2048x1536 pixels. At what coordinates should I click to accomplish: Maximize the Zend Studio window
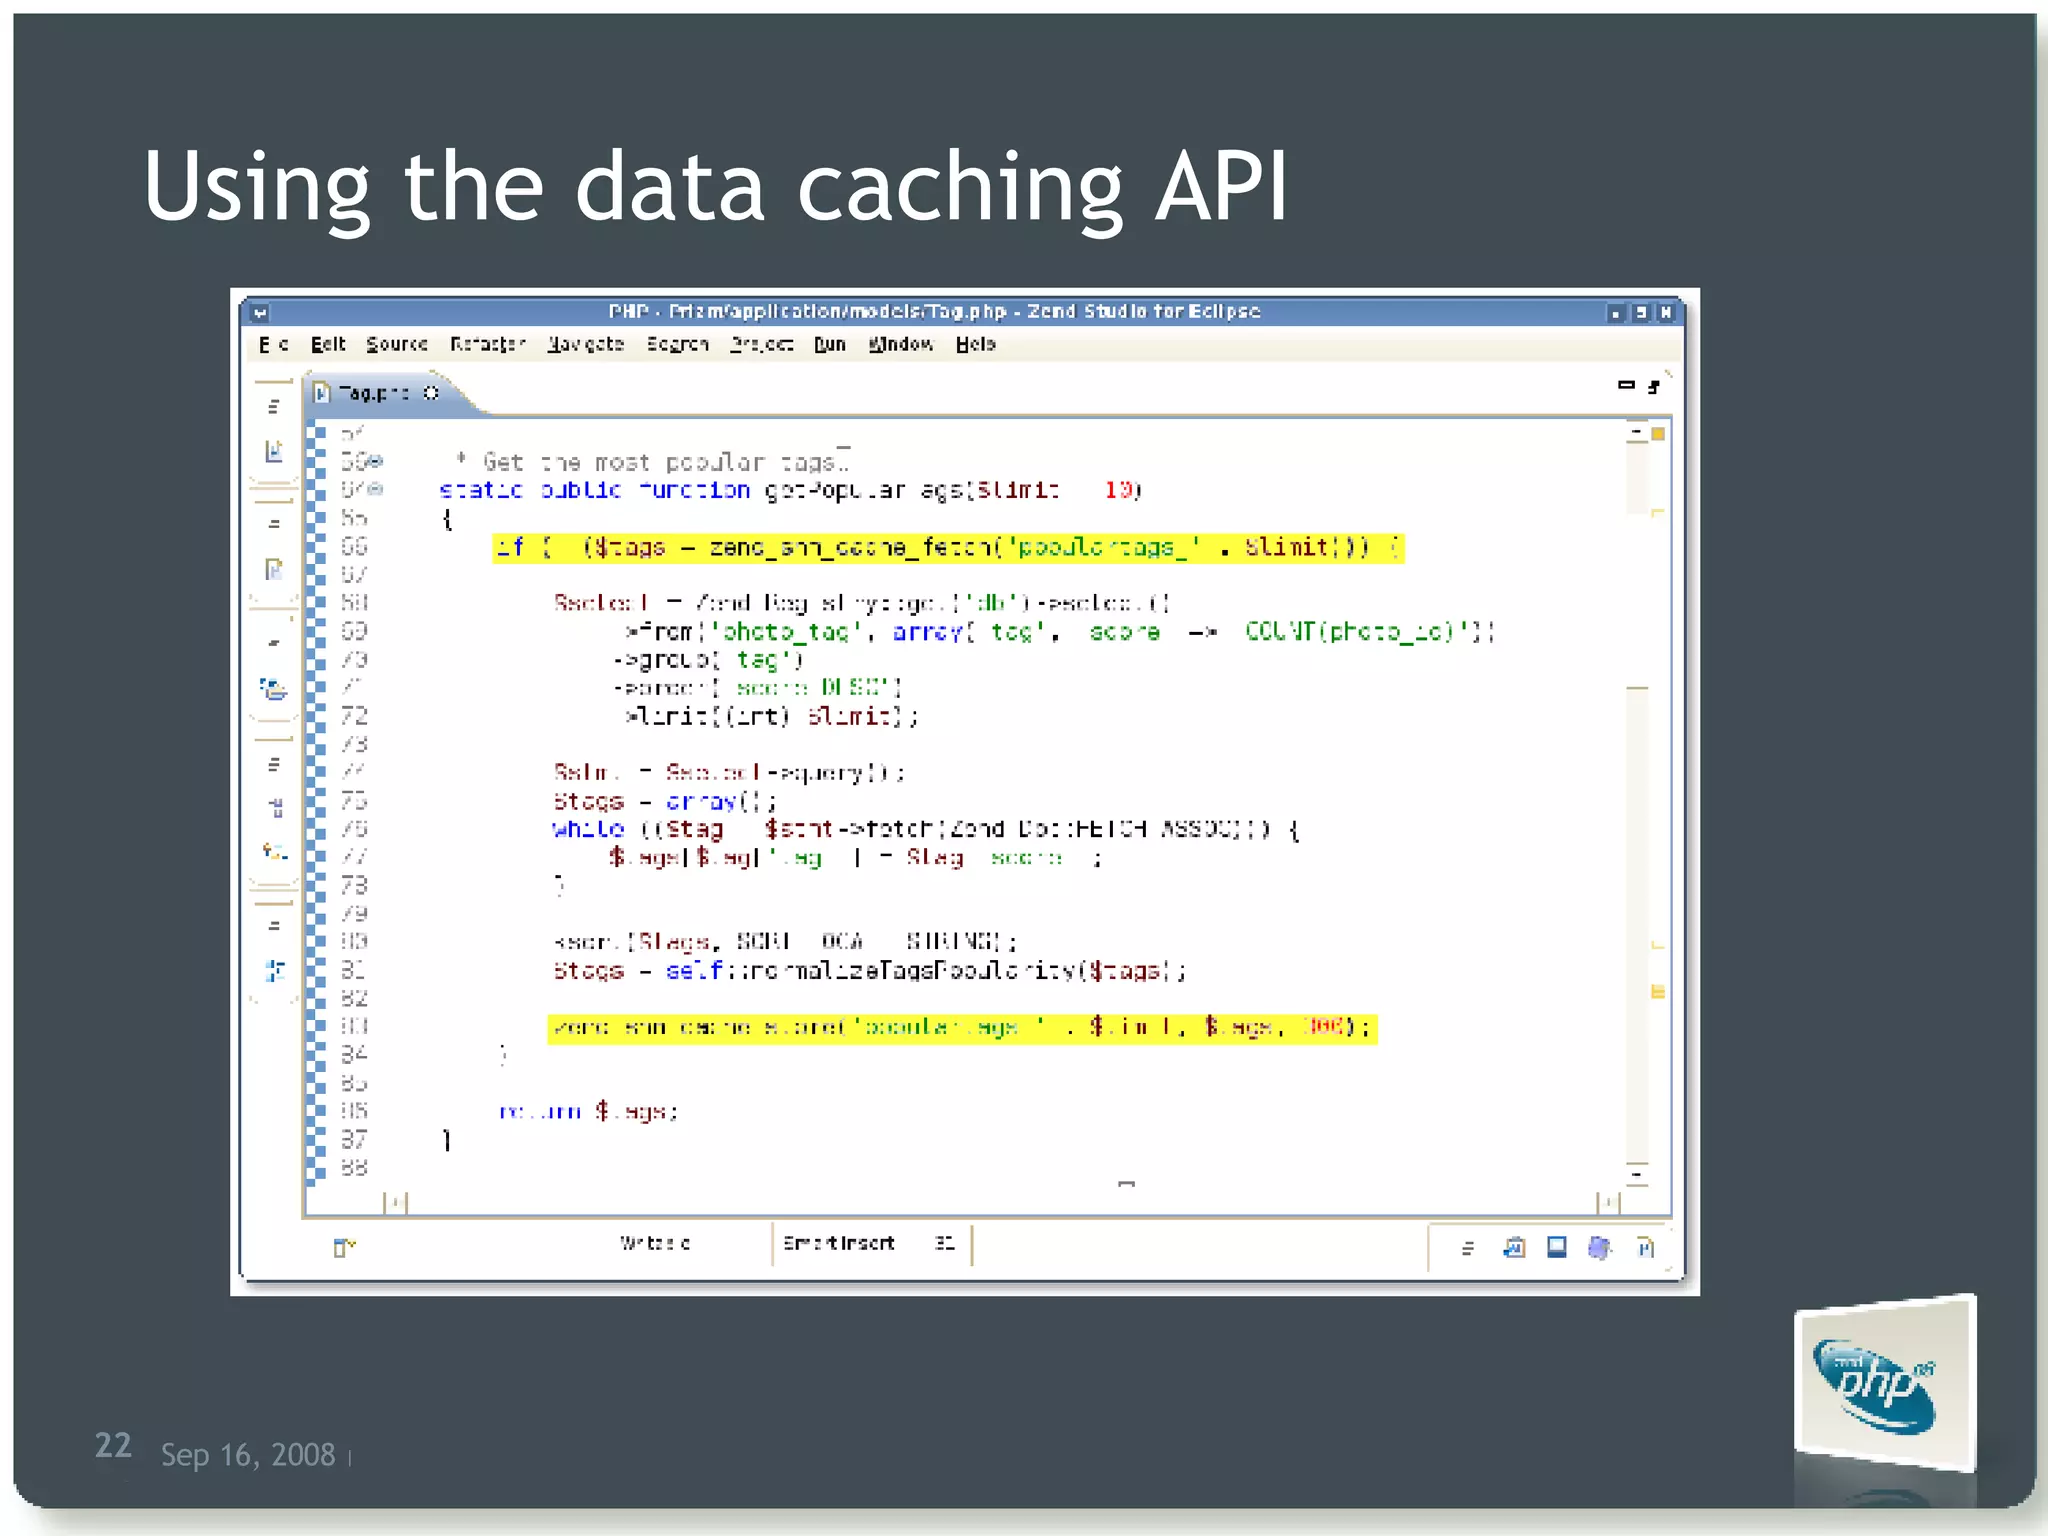pos(1640,313)
